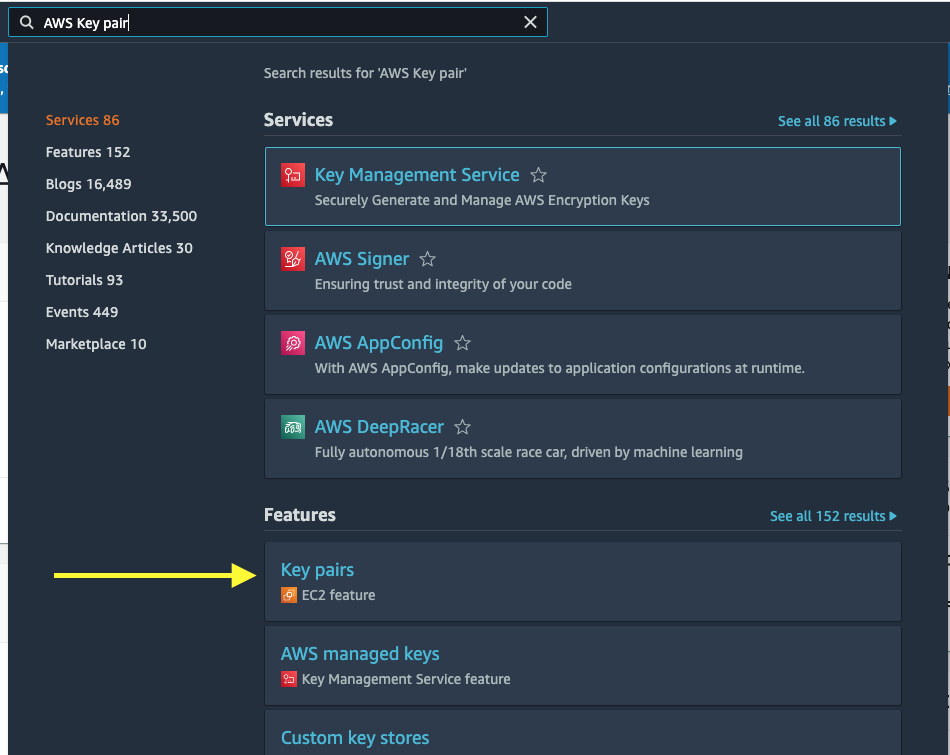Open the Custom key stores link

[x=354, y=737]
